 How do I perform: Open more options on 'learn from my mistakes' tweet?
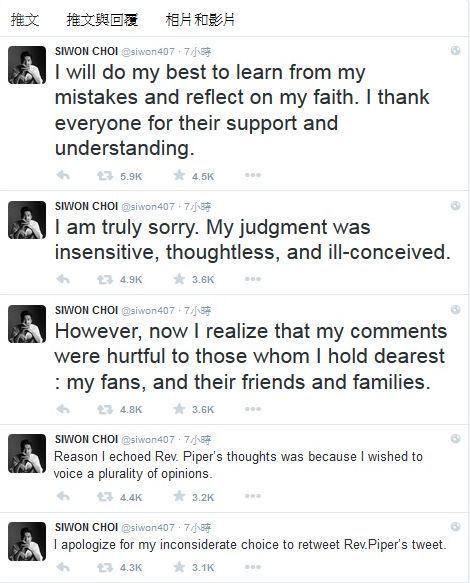pos(252,175)
